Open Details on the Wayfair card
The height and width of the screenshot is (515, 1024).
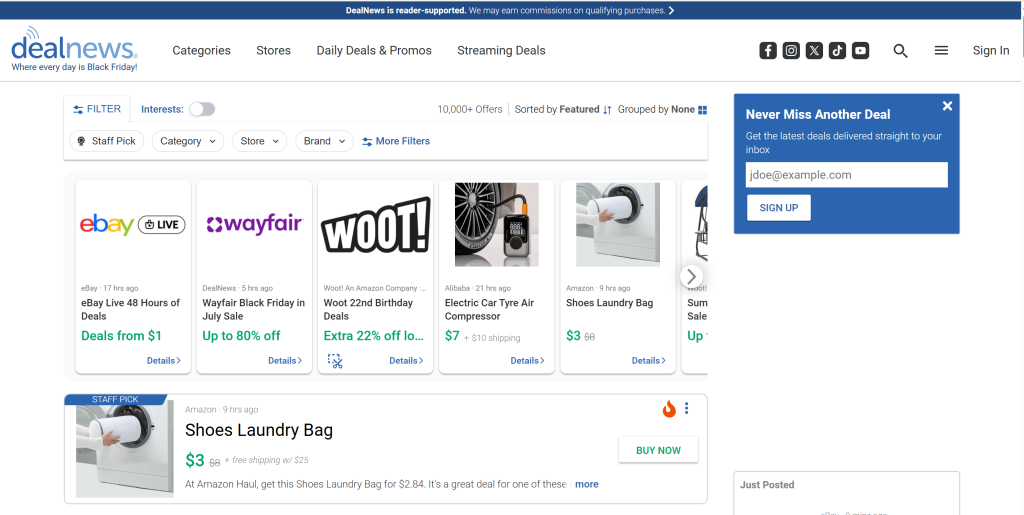click(285, 360)
